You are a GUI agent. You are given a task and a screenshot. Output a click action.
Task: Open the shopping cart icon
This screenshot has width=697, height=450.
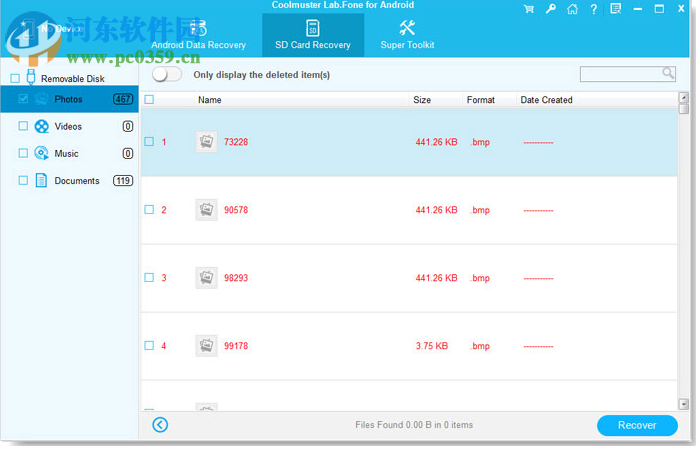[x=529, y=9]
